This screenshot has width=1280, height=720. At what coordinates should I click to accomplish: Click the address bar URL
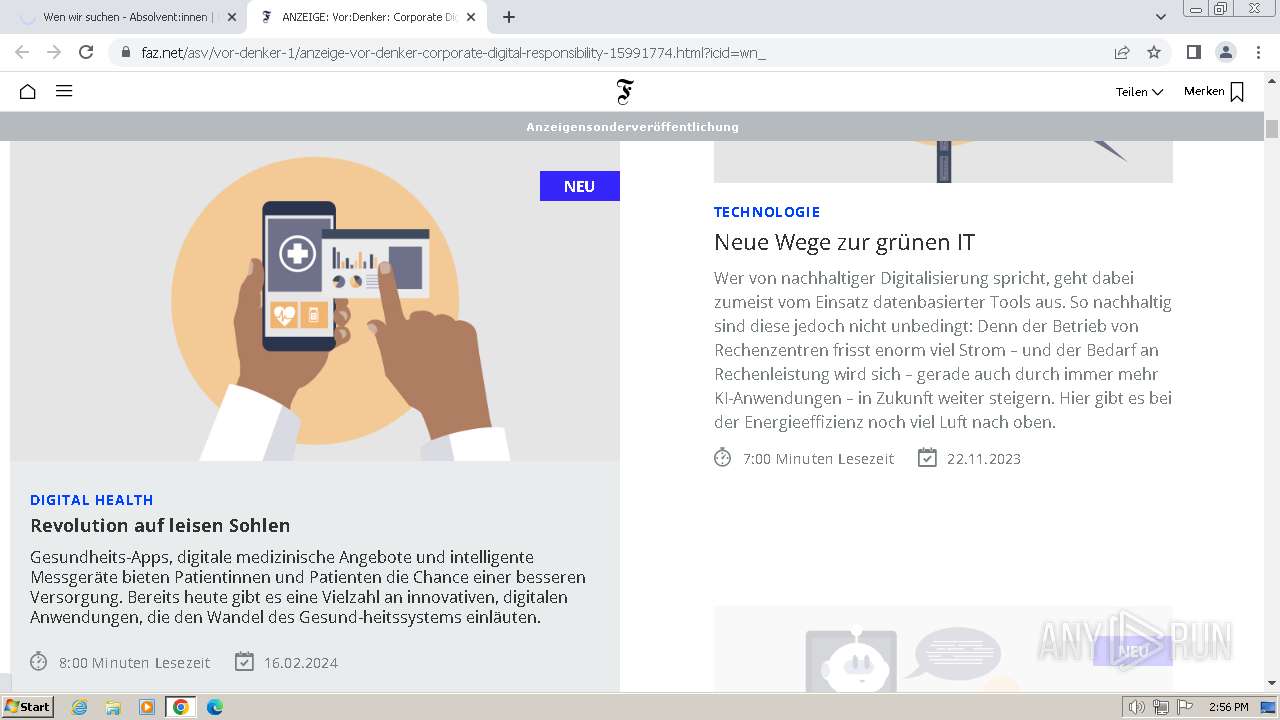pyautogui.click(x=453, y=53)
